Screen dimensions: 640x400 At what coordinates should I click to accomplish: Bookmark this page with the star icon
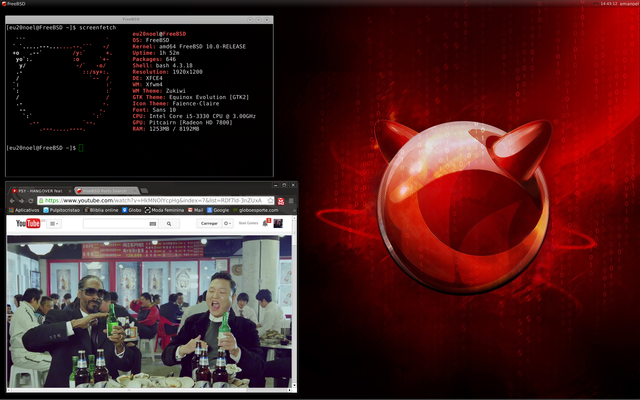[x=270, y=200]
